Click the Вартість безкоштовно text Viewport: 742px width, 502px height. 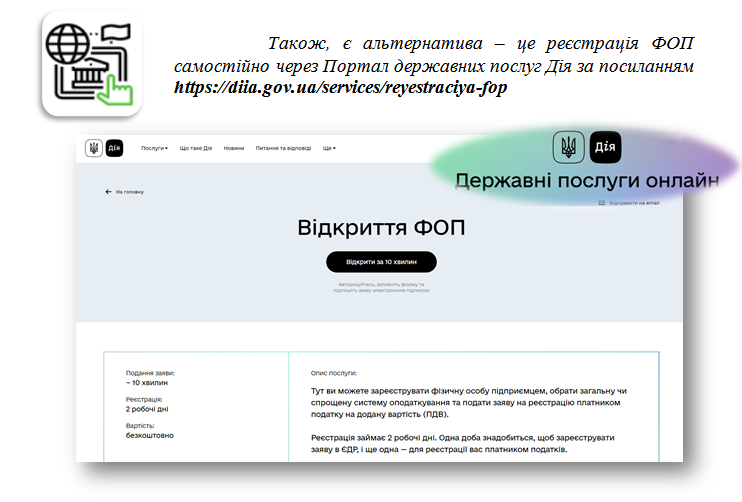point(150,431)
